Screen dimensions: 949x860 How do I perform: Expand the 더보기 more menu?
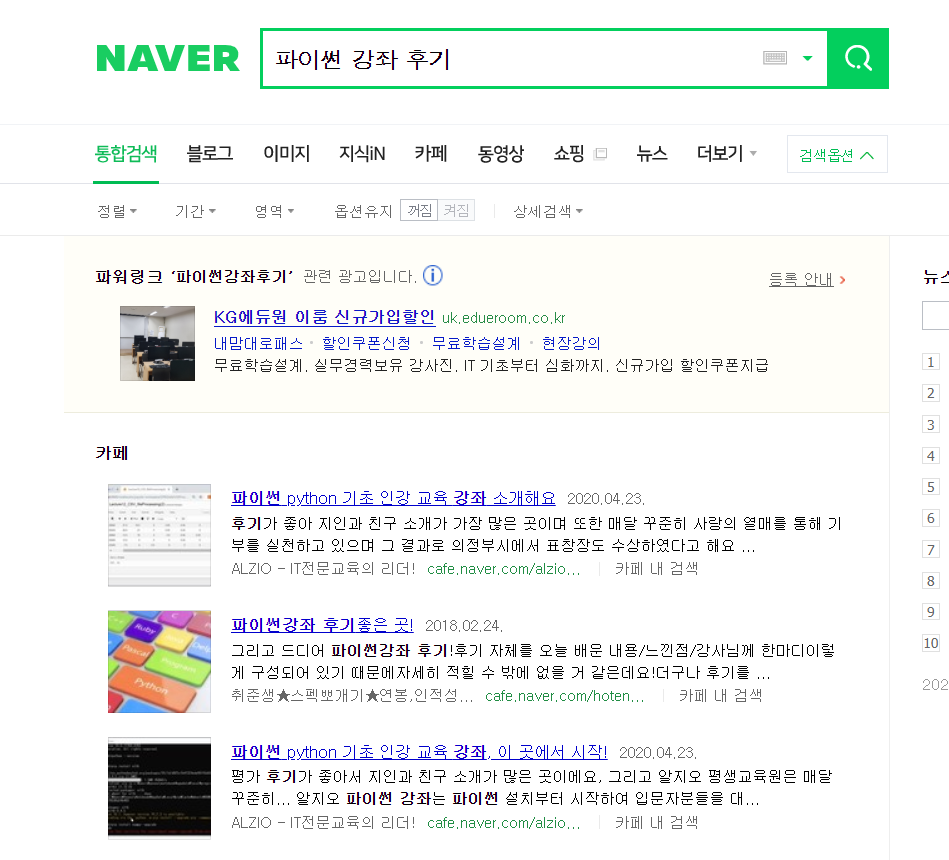pos(726,154)
